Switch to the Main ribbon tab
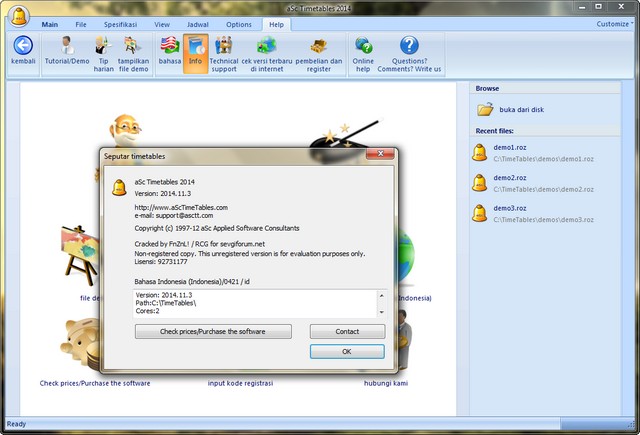 [50, 24]
